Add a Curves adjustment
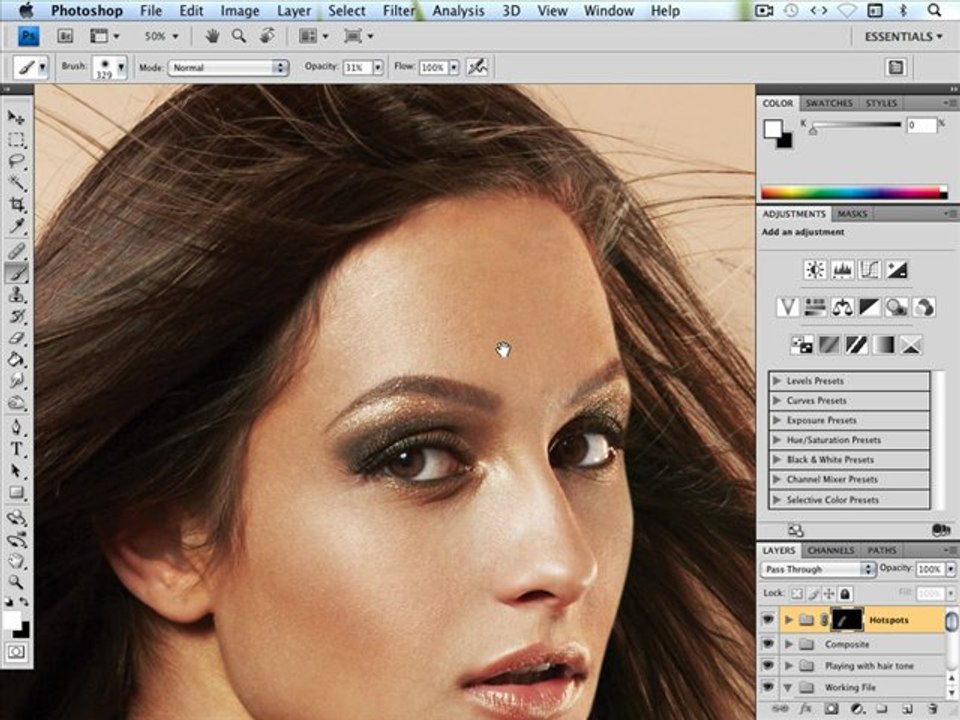 coord(869,270)
